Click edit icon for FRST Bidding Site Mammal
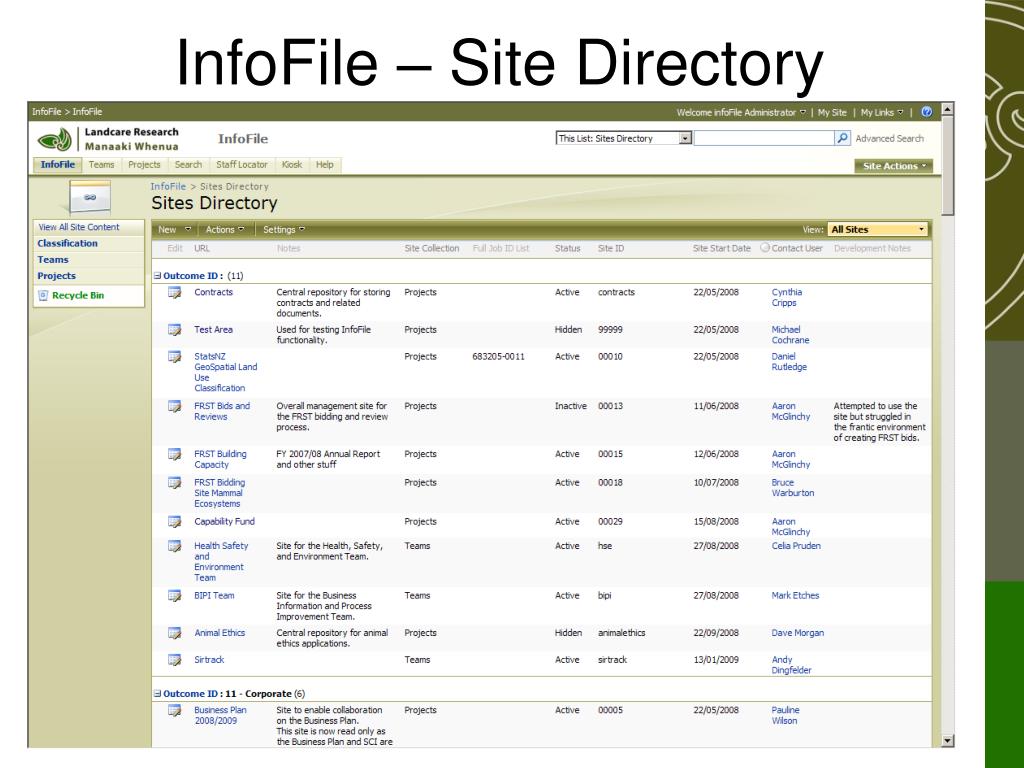Viewport: 1024px width, 768px height. click(174, 483)
